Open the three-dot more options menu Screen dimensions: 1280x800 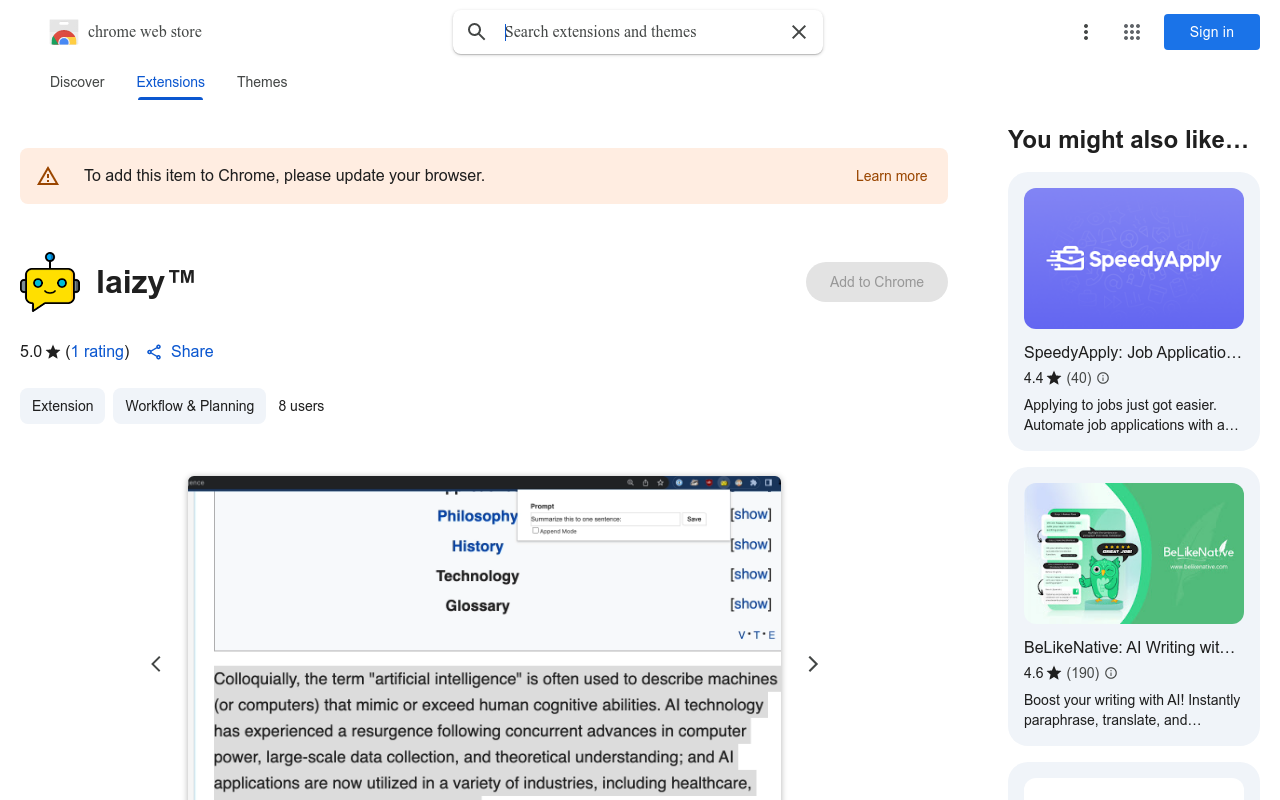click(1086, 32)
